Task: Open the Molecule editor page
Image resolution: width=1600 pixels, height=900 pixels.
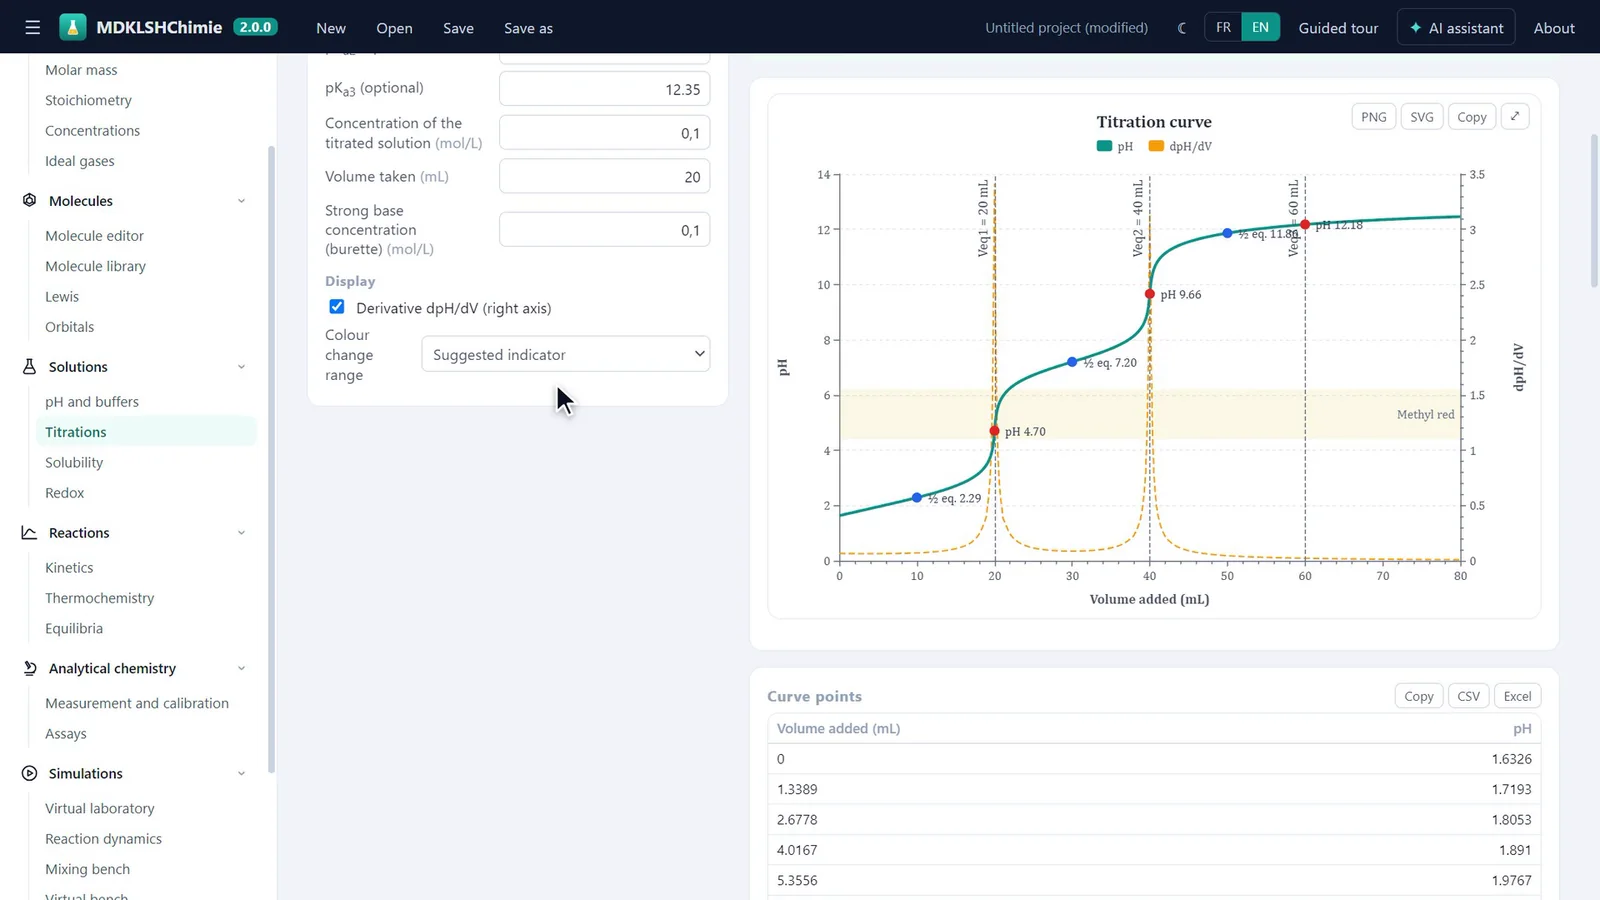Action: point(94,236)
